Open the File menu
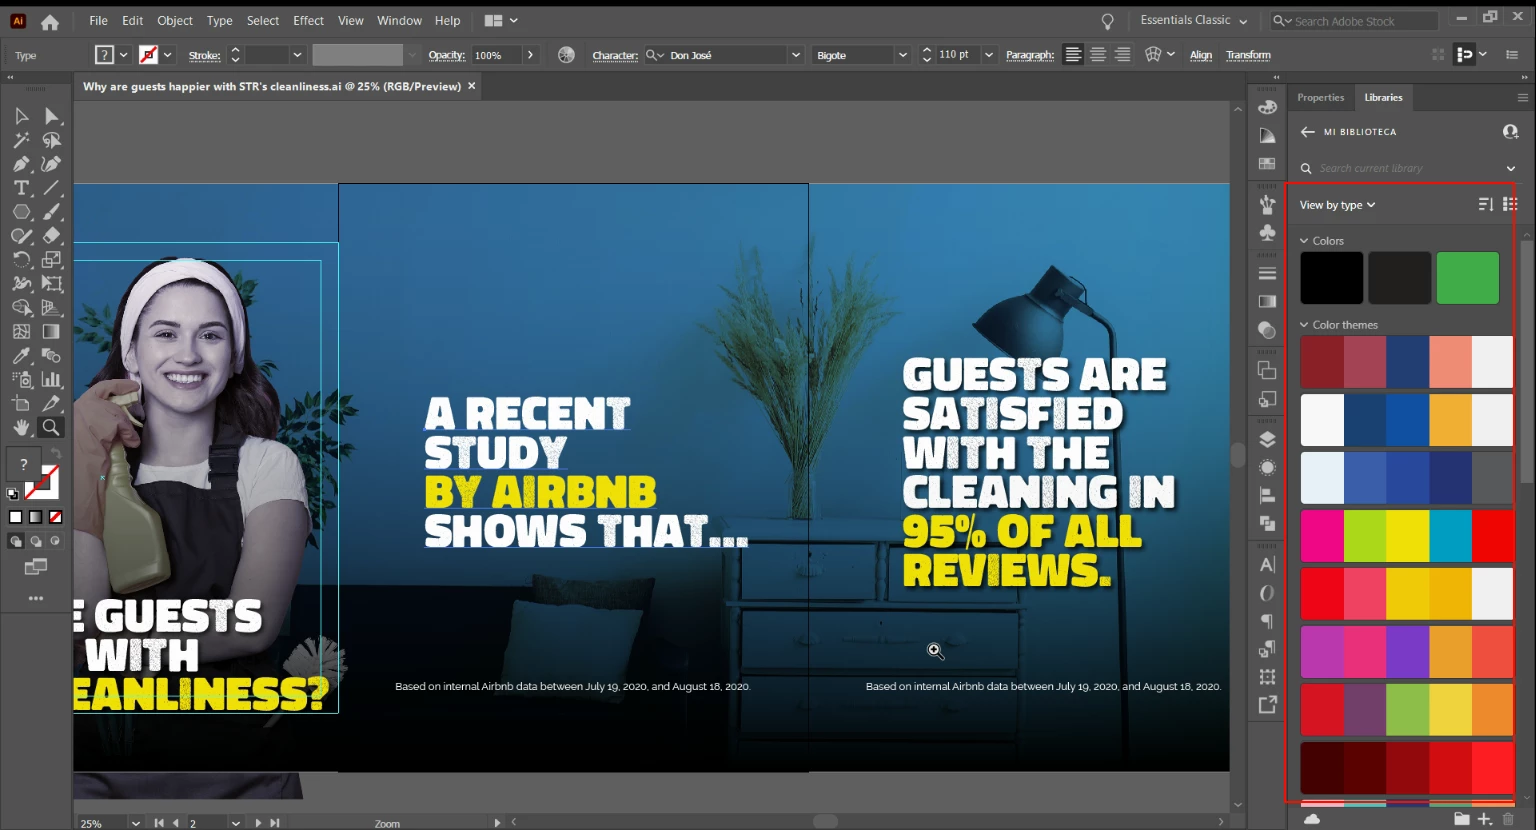 click(x=98, y=20)
